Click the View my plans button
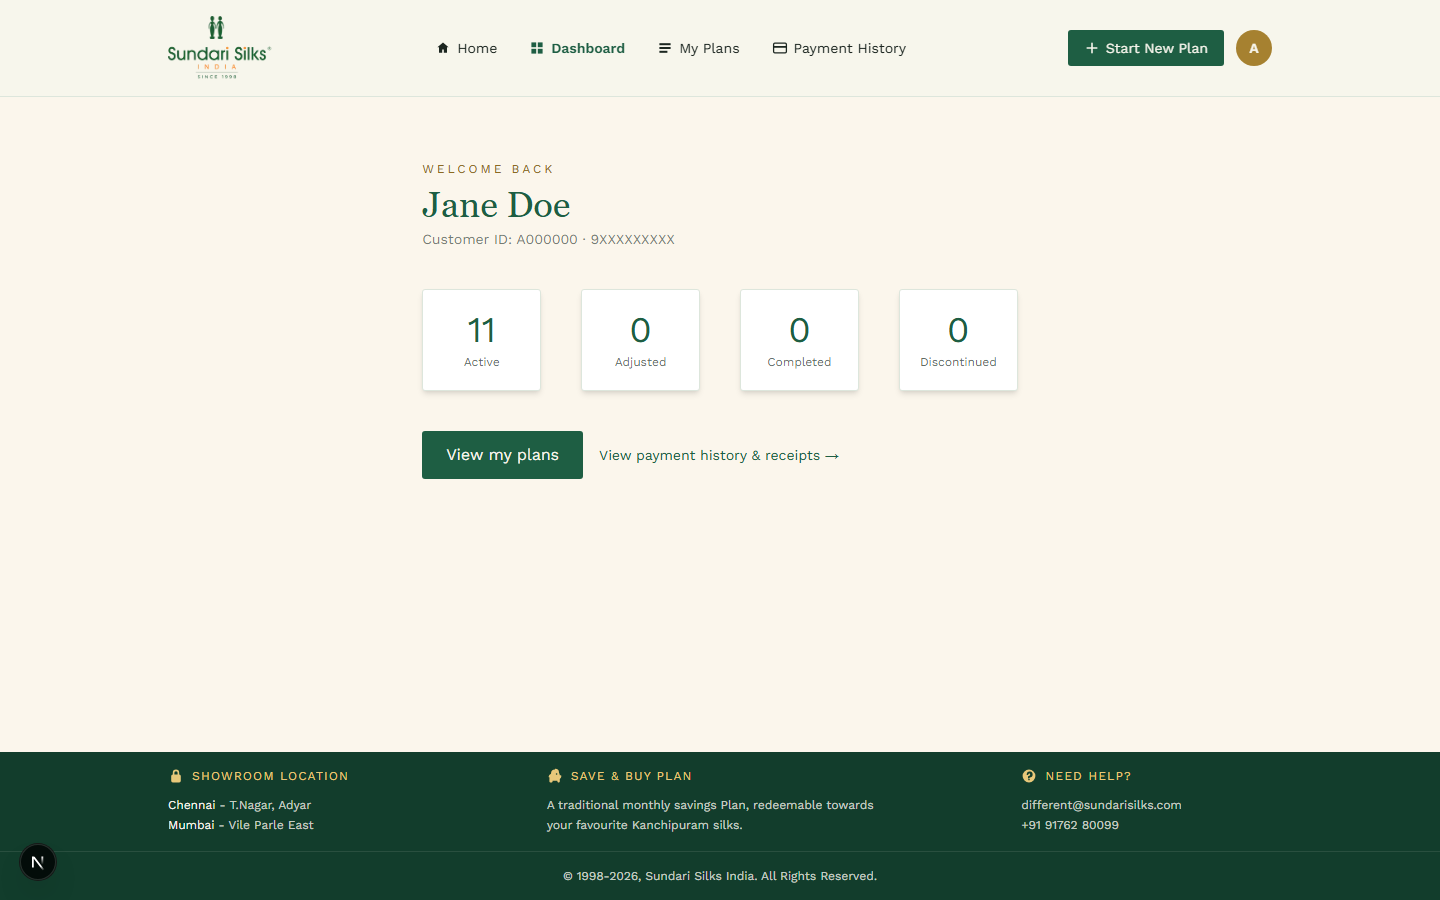Viewport: 1440px width, 900px height. click(x=502, y=455)
